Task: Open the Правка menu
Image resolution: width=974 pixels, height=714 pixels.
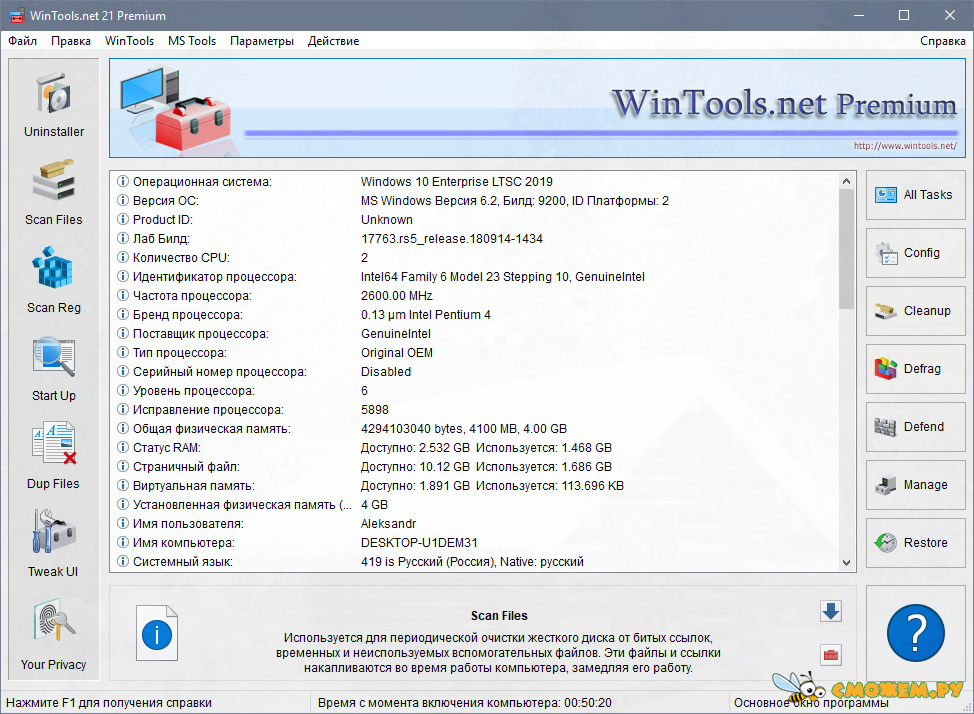Action: (x=71, y=41)
